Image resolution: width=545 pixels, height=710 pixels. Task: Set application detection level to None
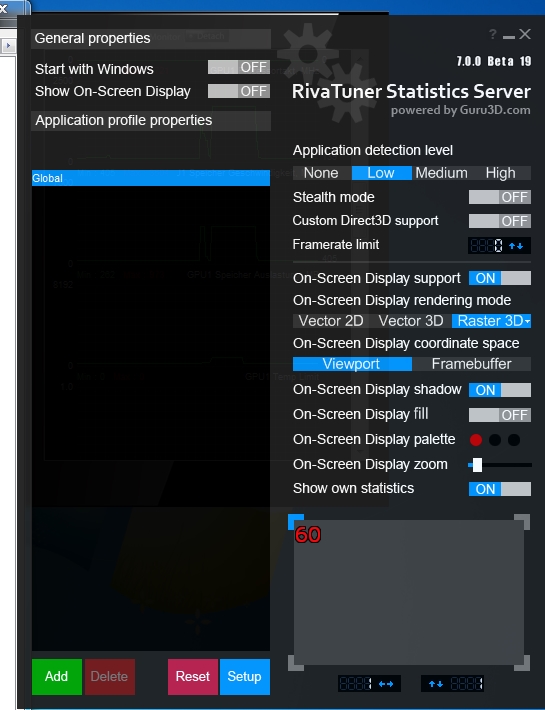(x=321, y=173)
